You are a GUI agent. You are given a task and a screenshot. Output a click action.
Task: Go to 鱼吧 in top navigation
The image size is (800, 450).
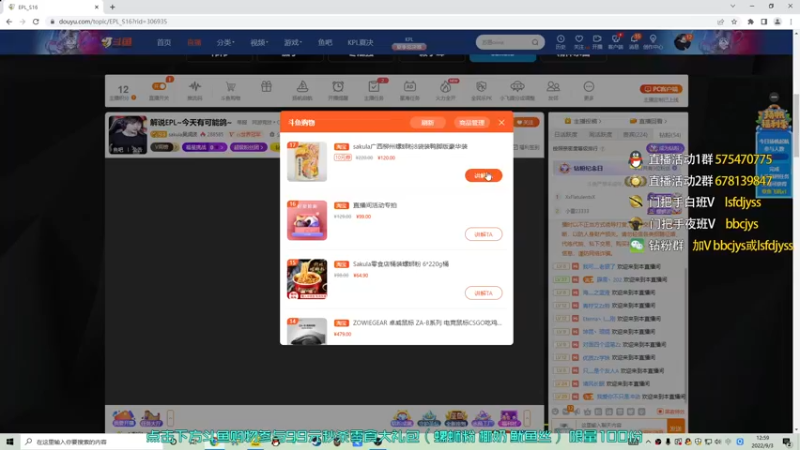click(x=325, y=42)
